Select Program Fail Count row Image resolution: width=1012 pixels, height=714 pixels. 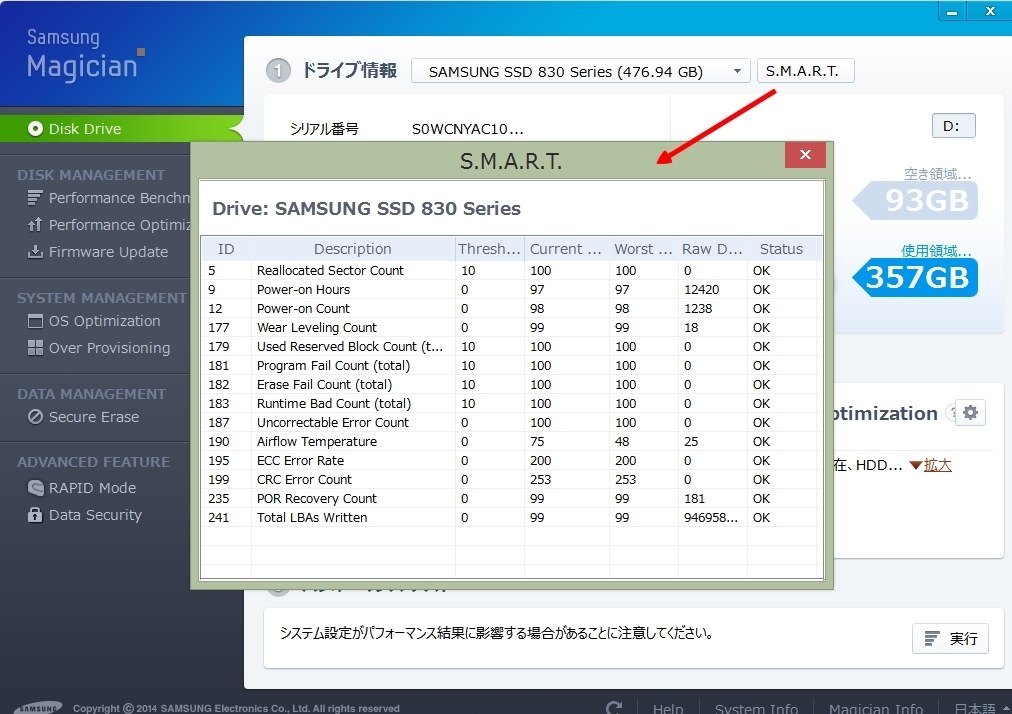[x=511, y=365]
